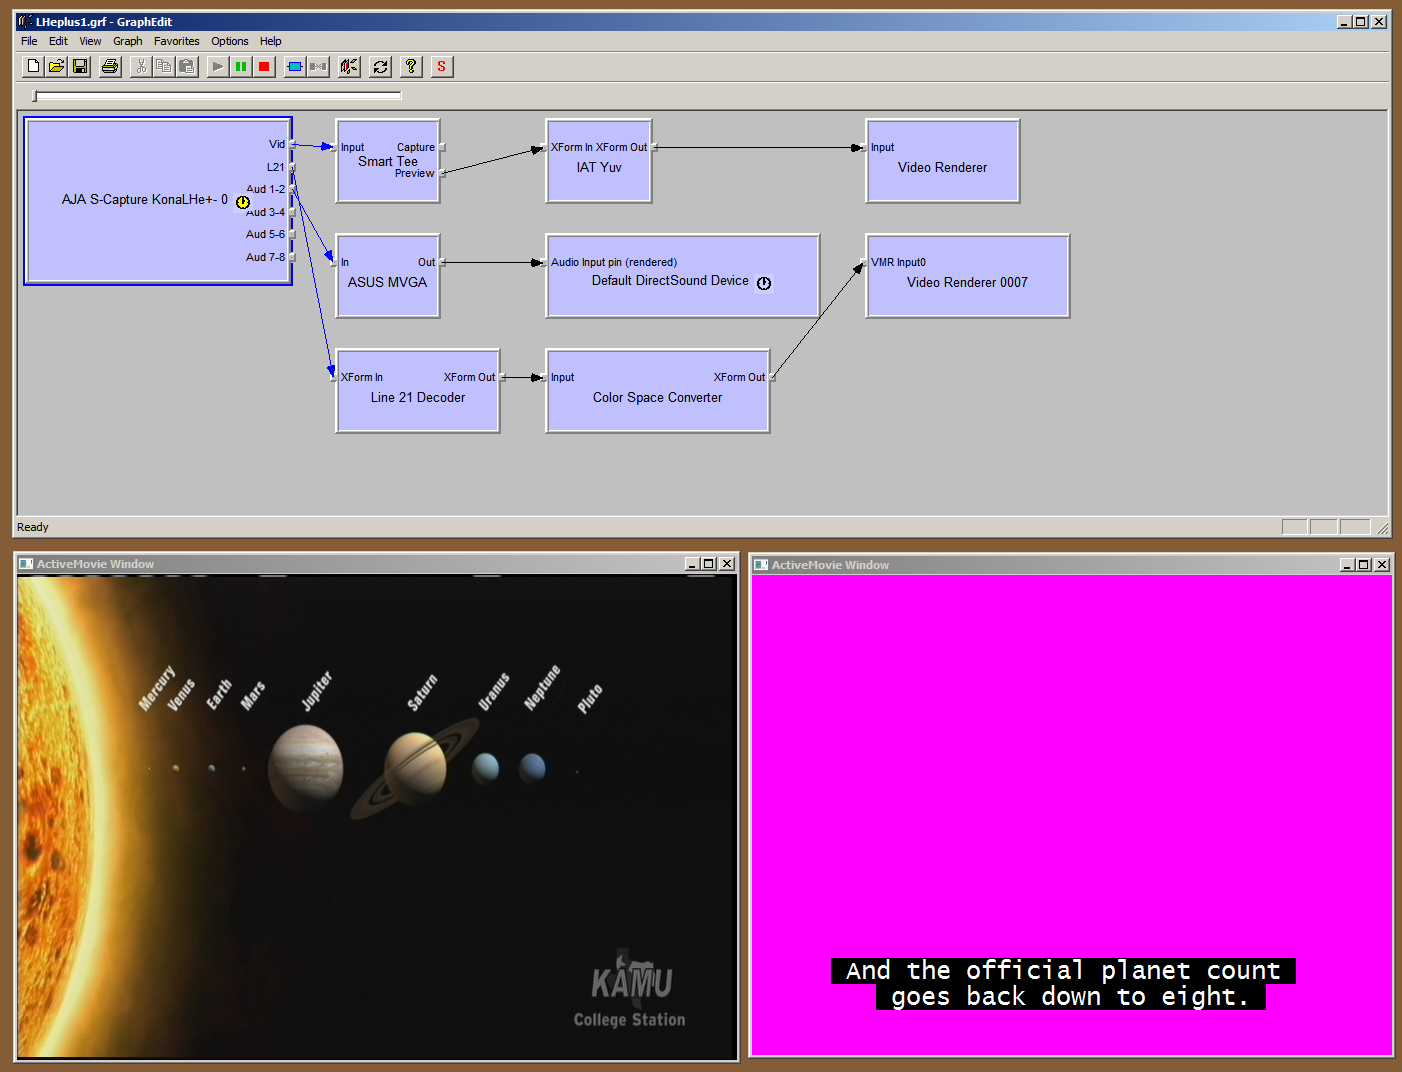The height and width of the screenshot is (1072, 1402).
Task: Click the seek slider thumb below toolbar
Action: coord(35,96)
